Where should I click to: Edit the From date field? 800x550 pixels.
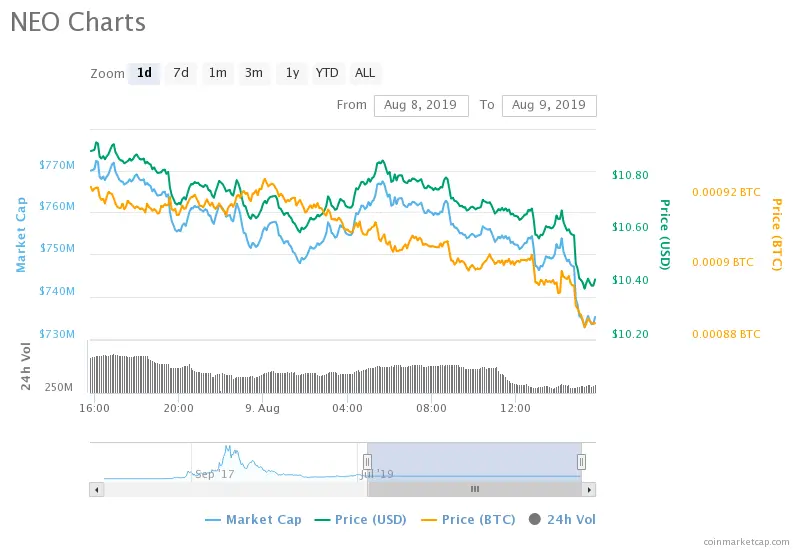point(421,106)
